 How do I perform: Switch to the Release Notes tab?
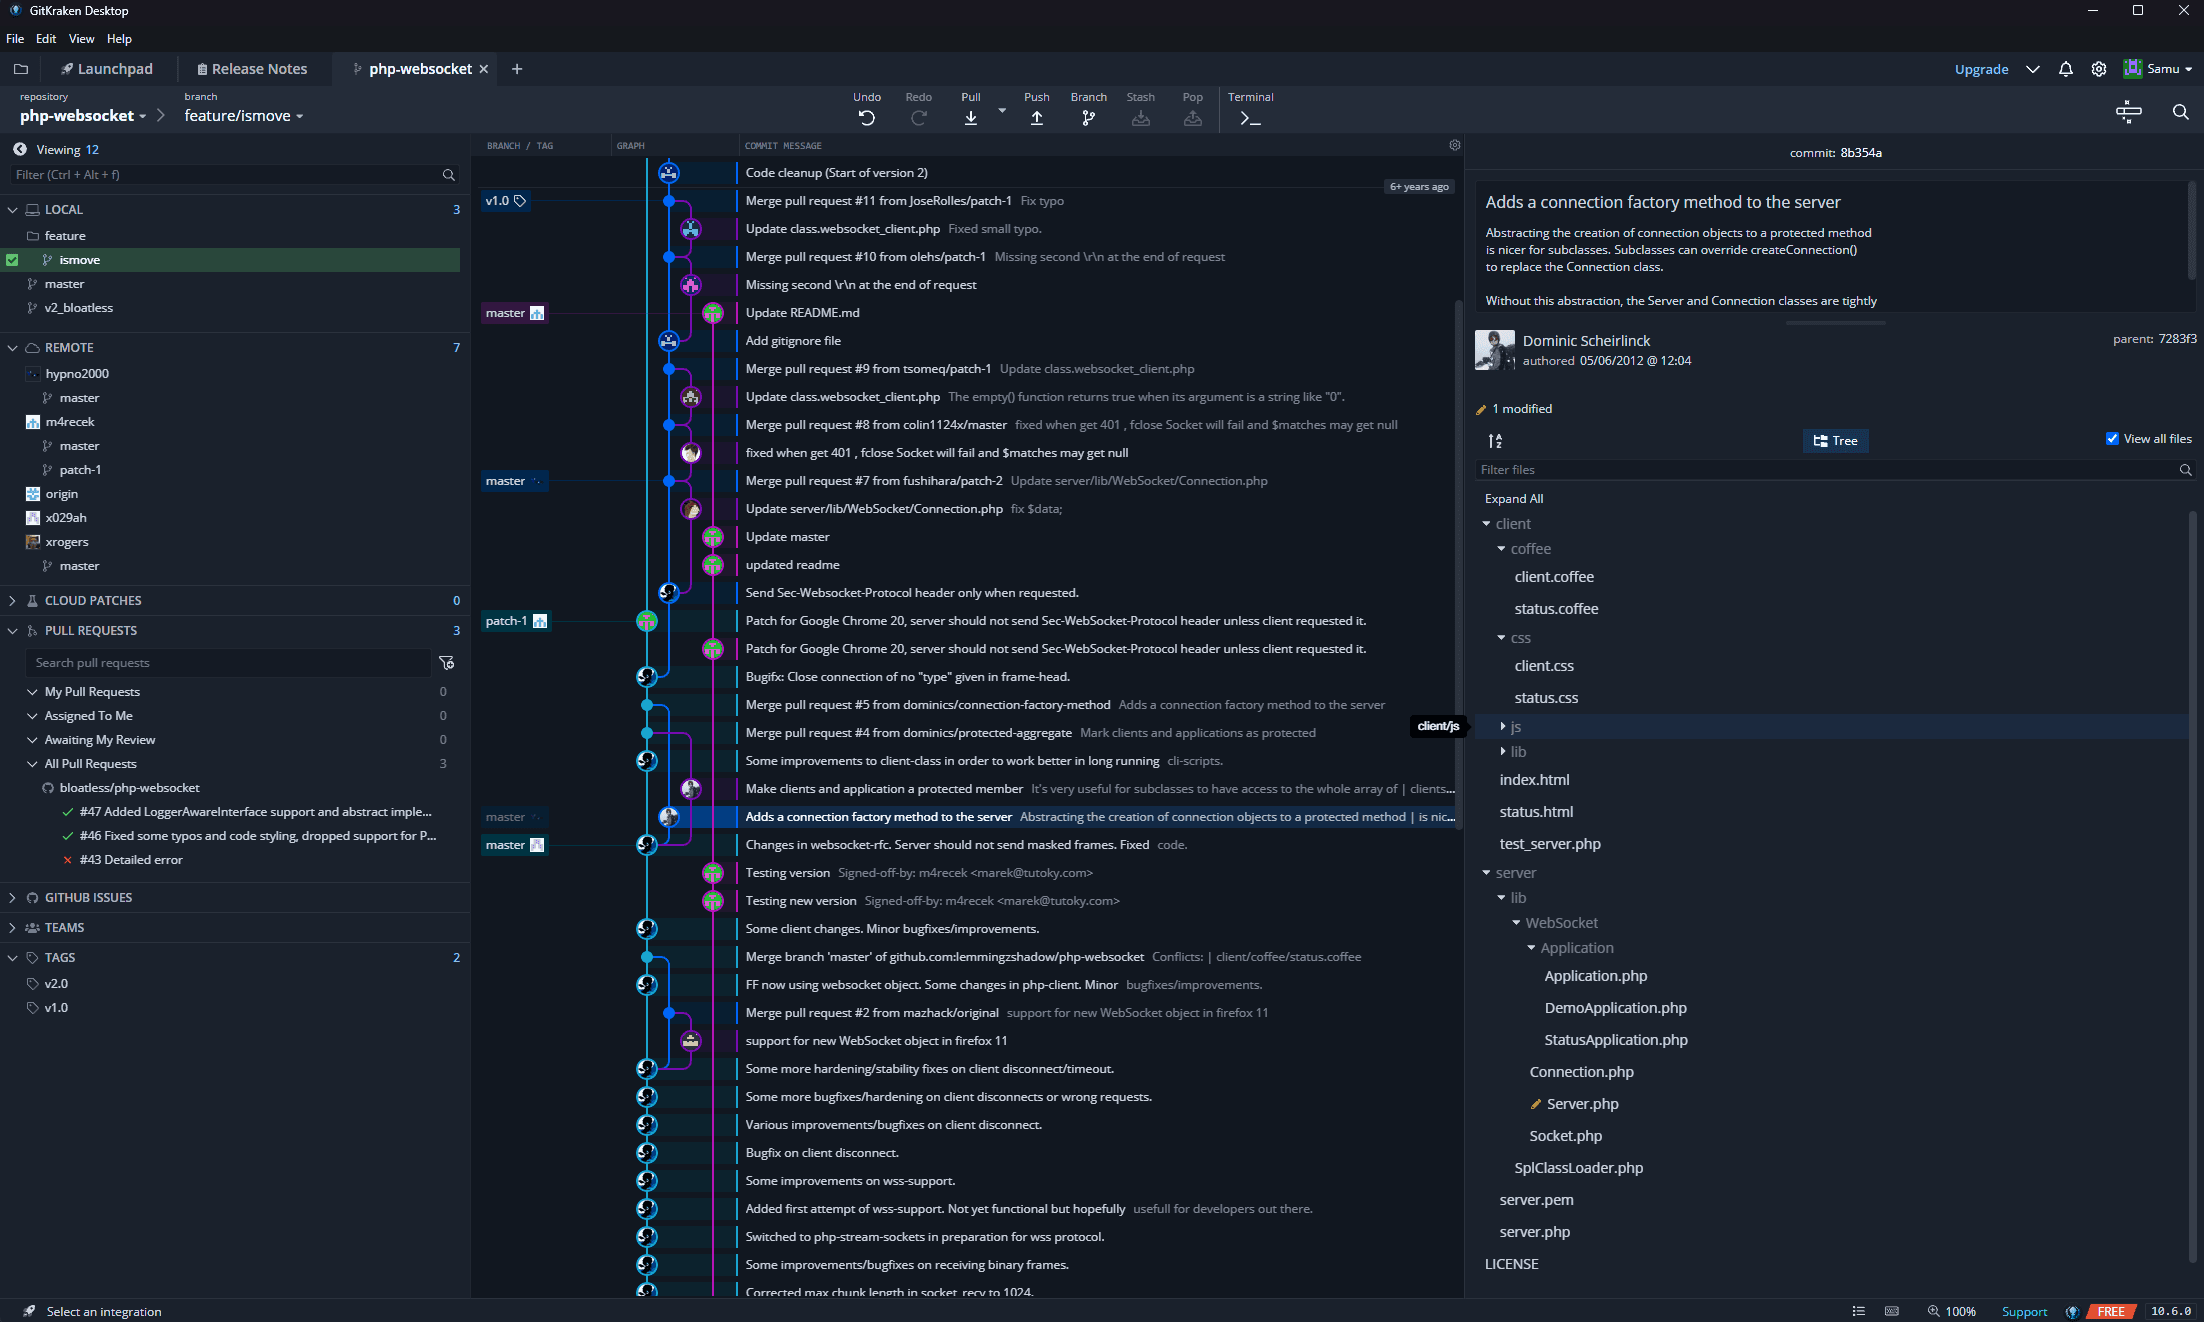[x=252, y=69]
